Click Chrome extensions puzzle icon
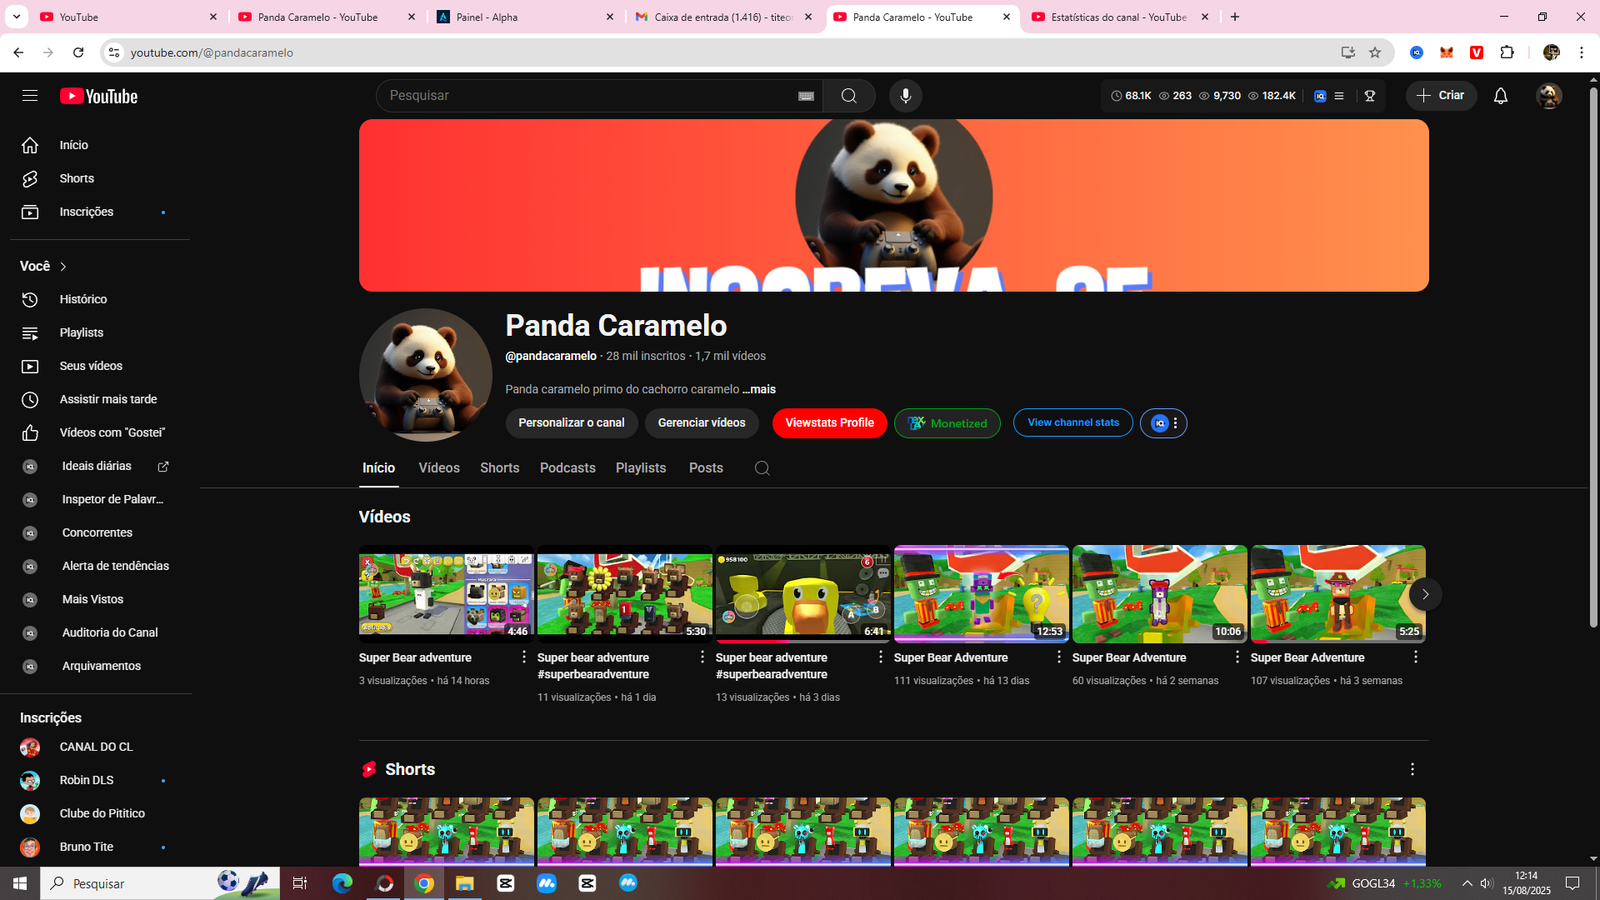 (x=1507, y=52)
